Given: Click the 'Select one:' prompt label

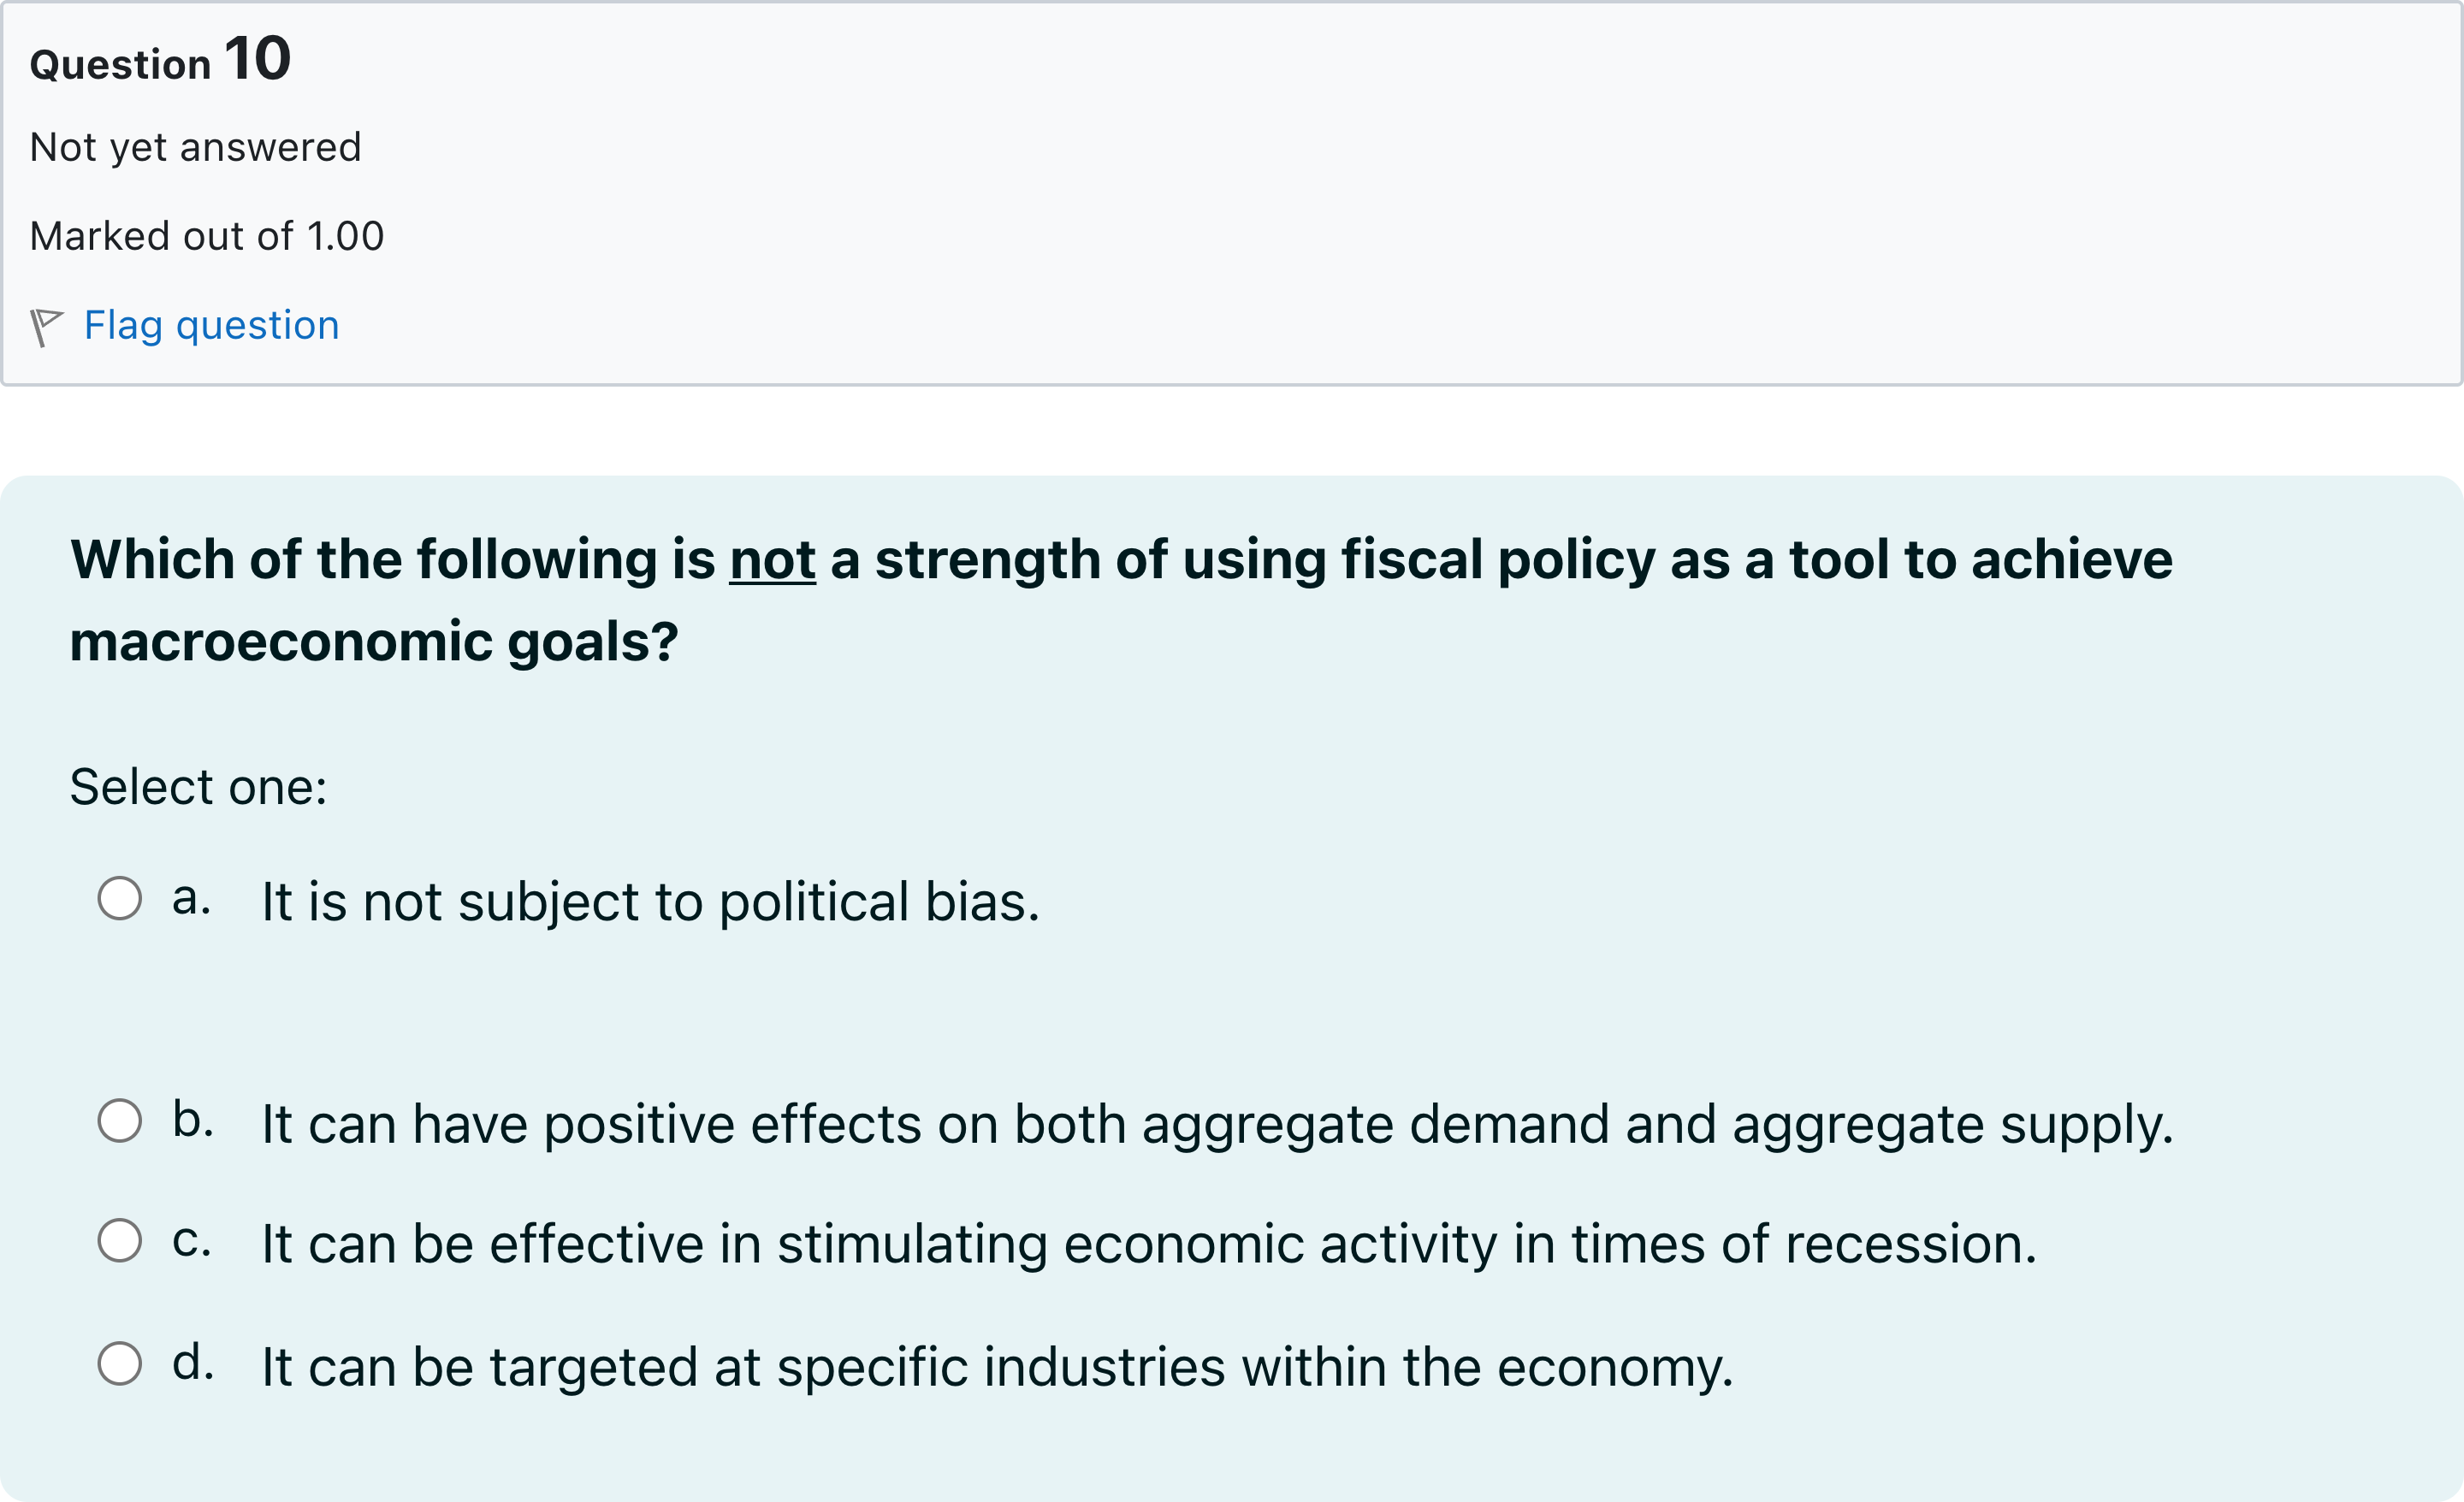Looking at the screenshot, I should [198, 787].
